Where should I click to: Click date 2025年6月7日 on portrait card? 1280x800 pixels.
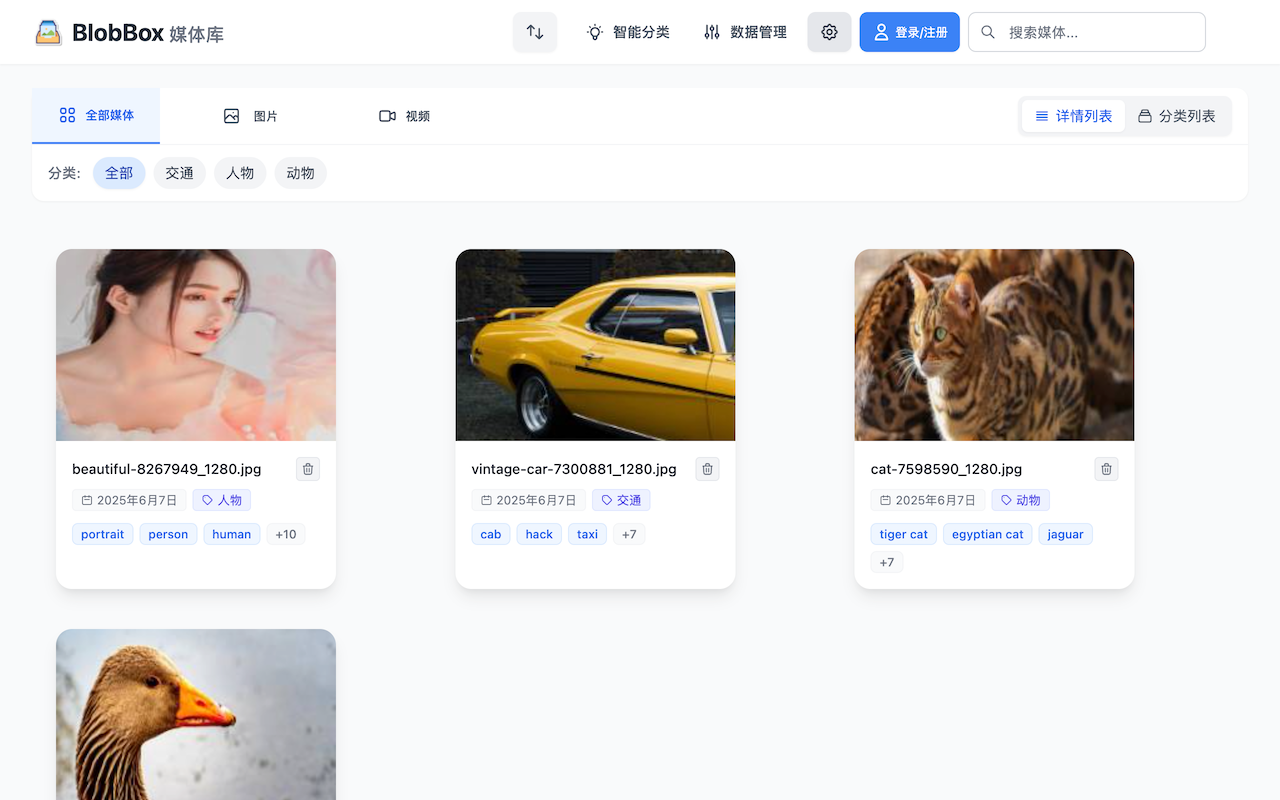click(x=129, y=500)
